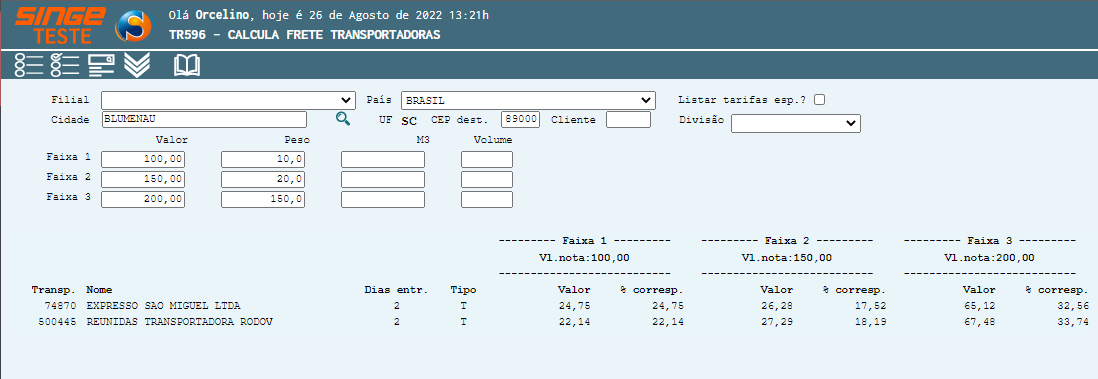Click the first list icon in the toolbar

click(29, 65)
